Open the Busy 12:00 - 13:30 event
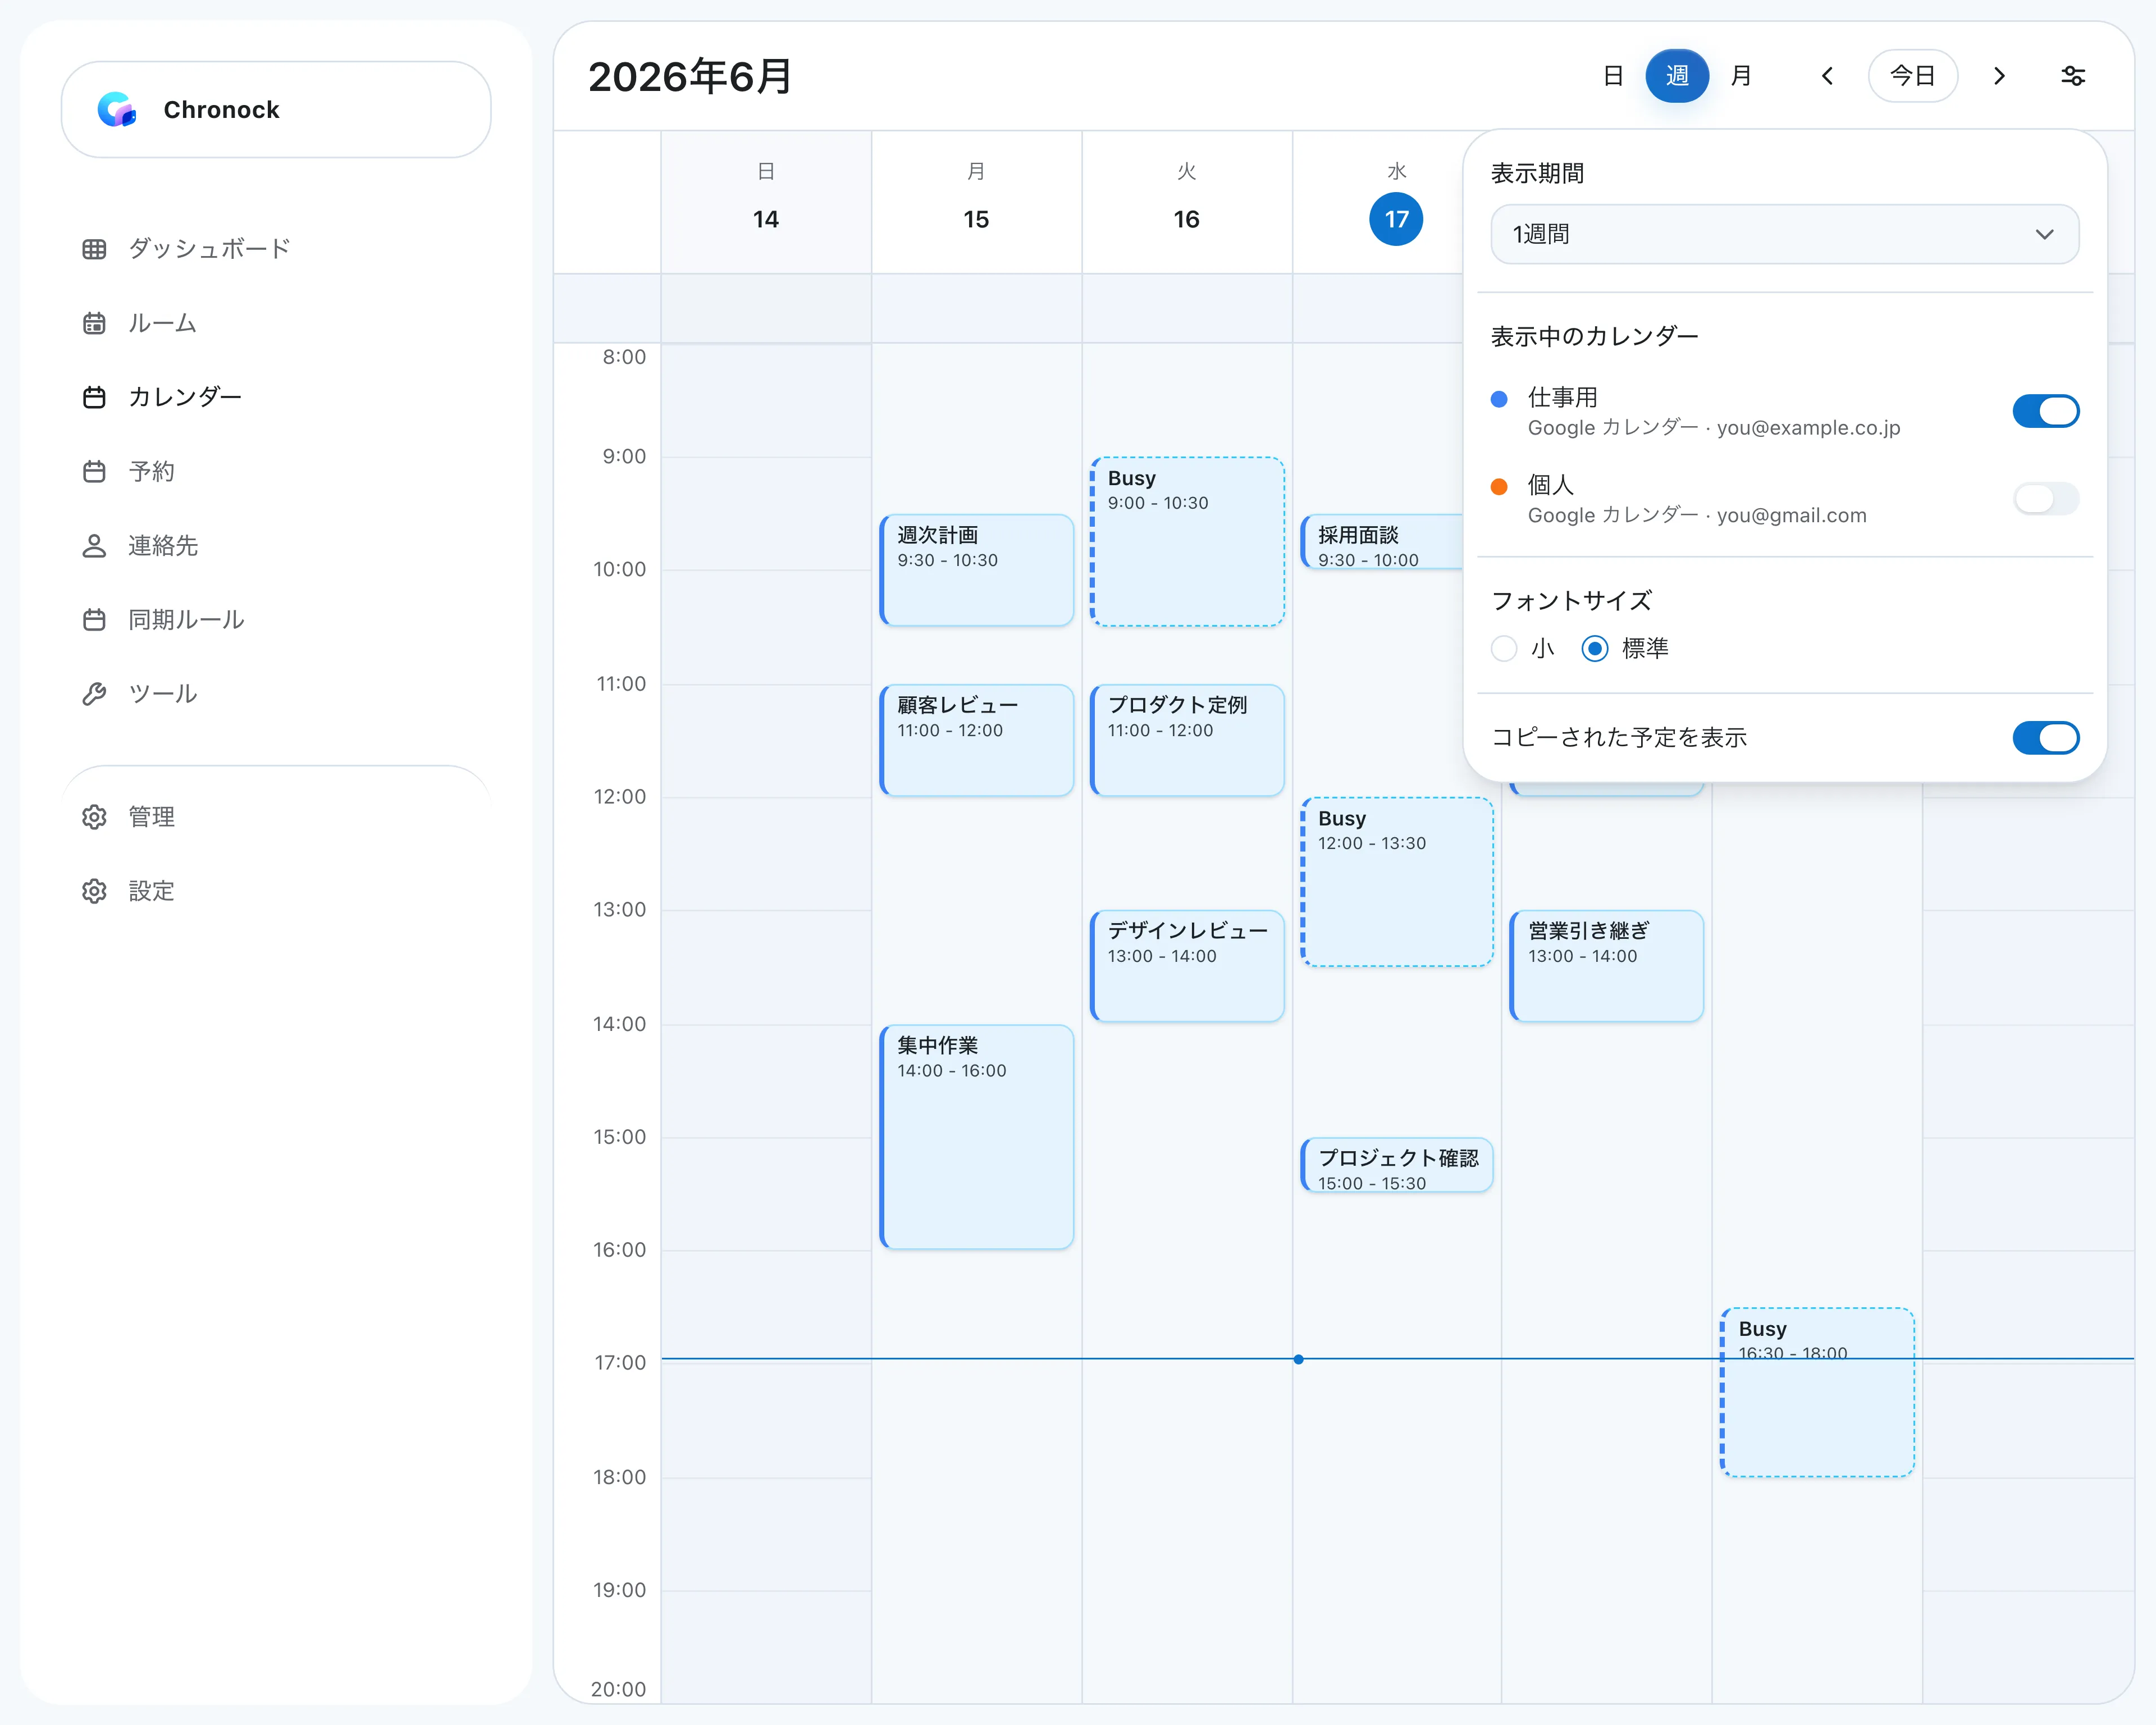The image size is (2156, 1725). point(1397,882)
